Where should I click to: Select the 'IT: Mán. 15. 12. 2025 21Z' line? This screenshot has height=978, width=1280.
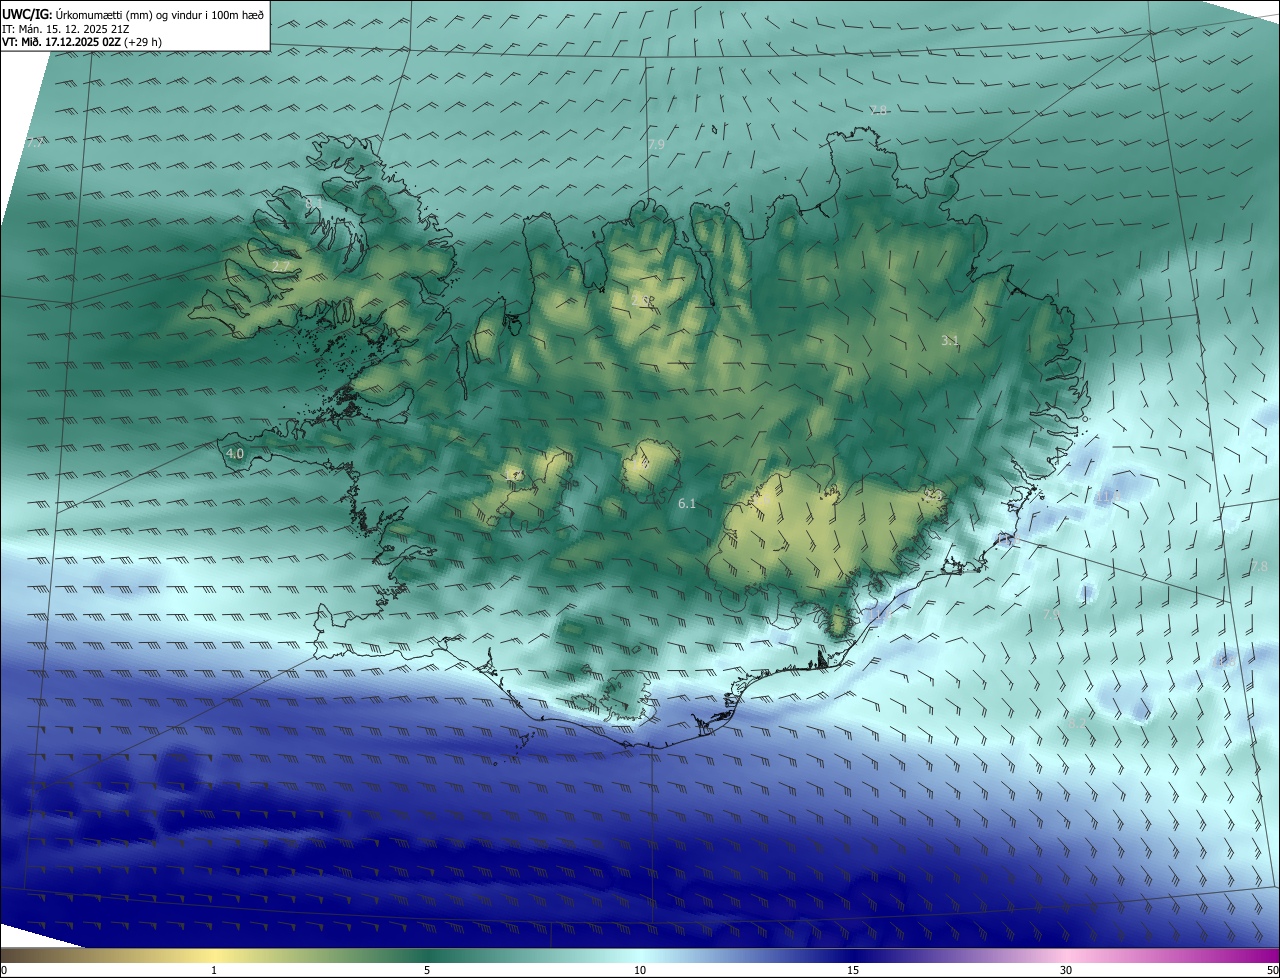tap(66, 29)
